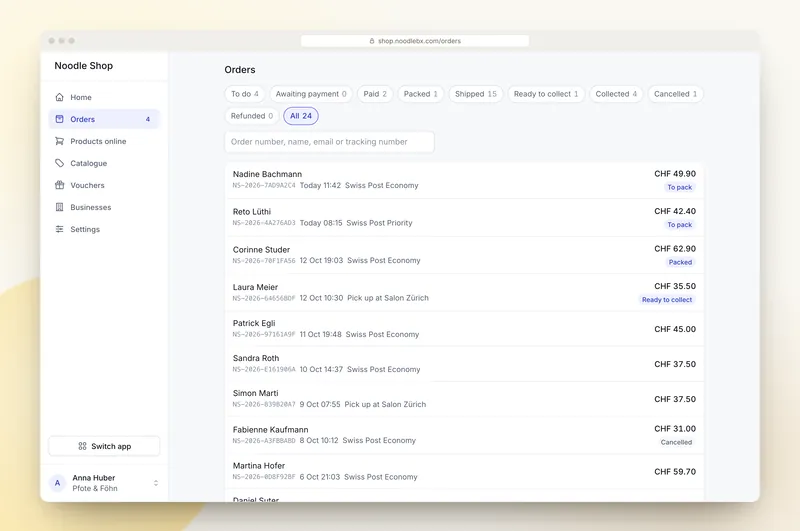Open Reto Lüthi's order
The width and height of the screenshot is (800, 531).
464,218
